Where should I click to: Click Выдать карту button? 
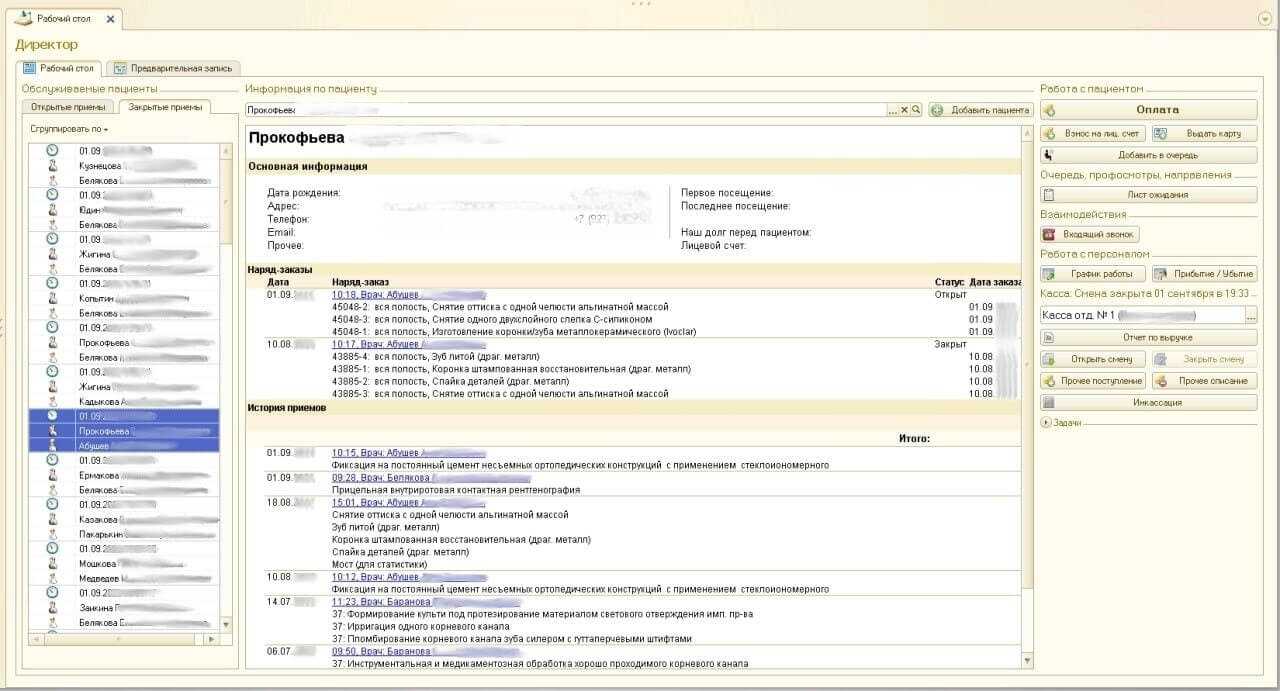coord(1204,134)
